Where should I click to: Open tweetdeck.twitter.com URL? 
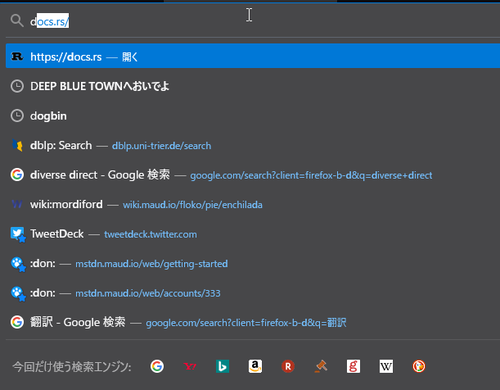pyautogui.click(x=150, y=234)
